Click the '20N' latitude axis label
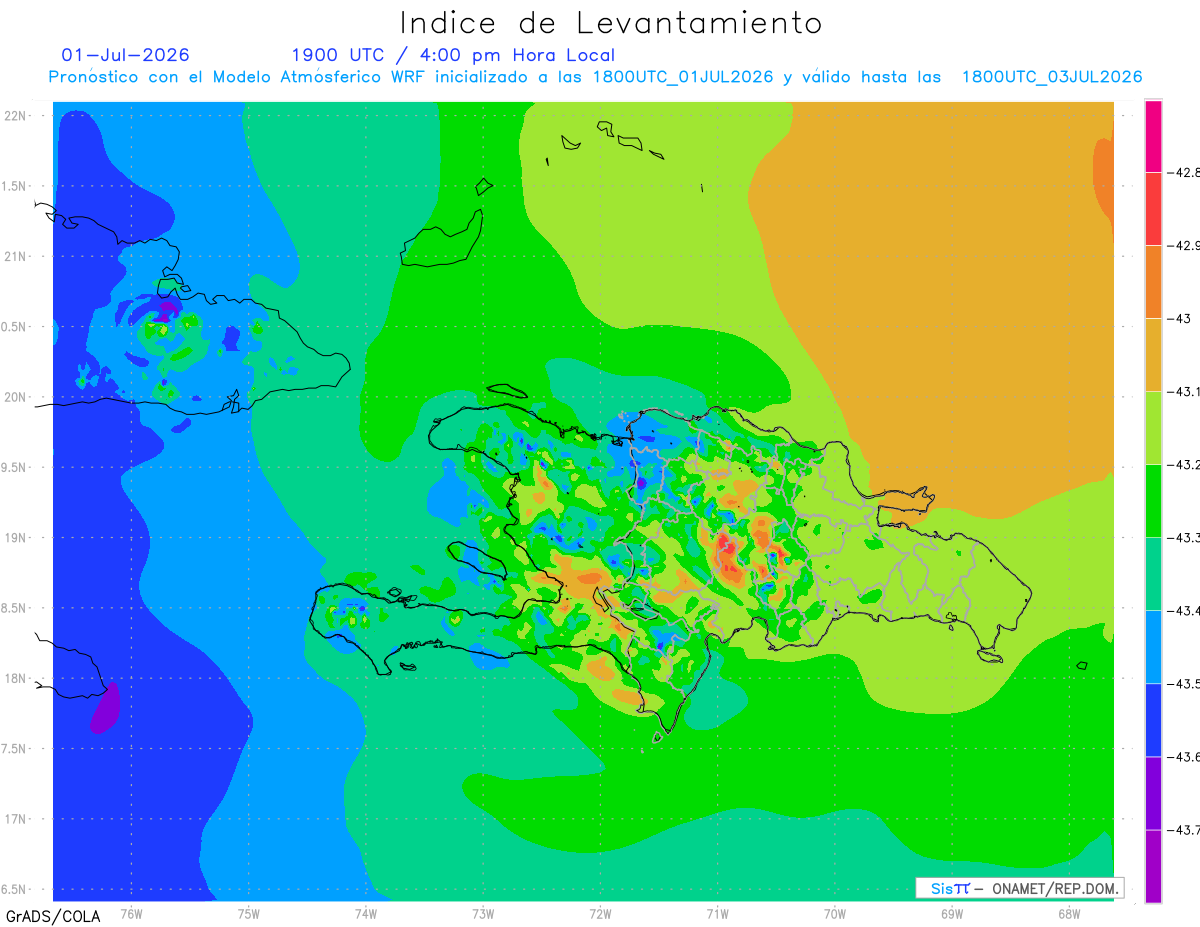This screenshot has width=1200, height=927. point(15,397)
